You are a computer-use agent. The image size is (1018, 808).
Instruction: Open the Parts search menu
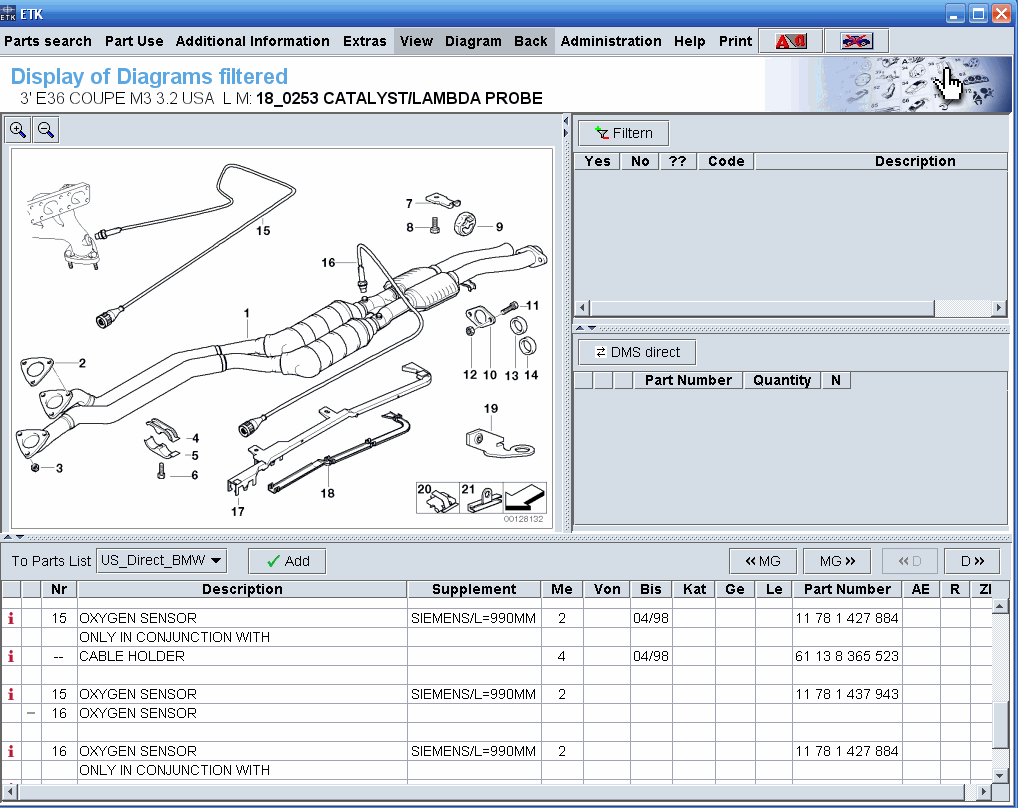48,41
